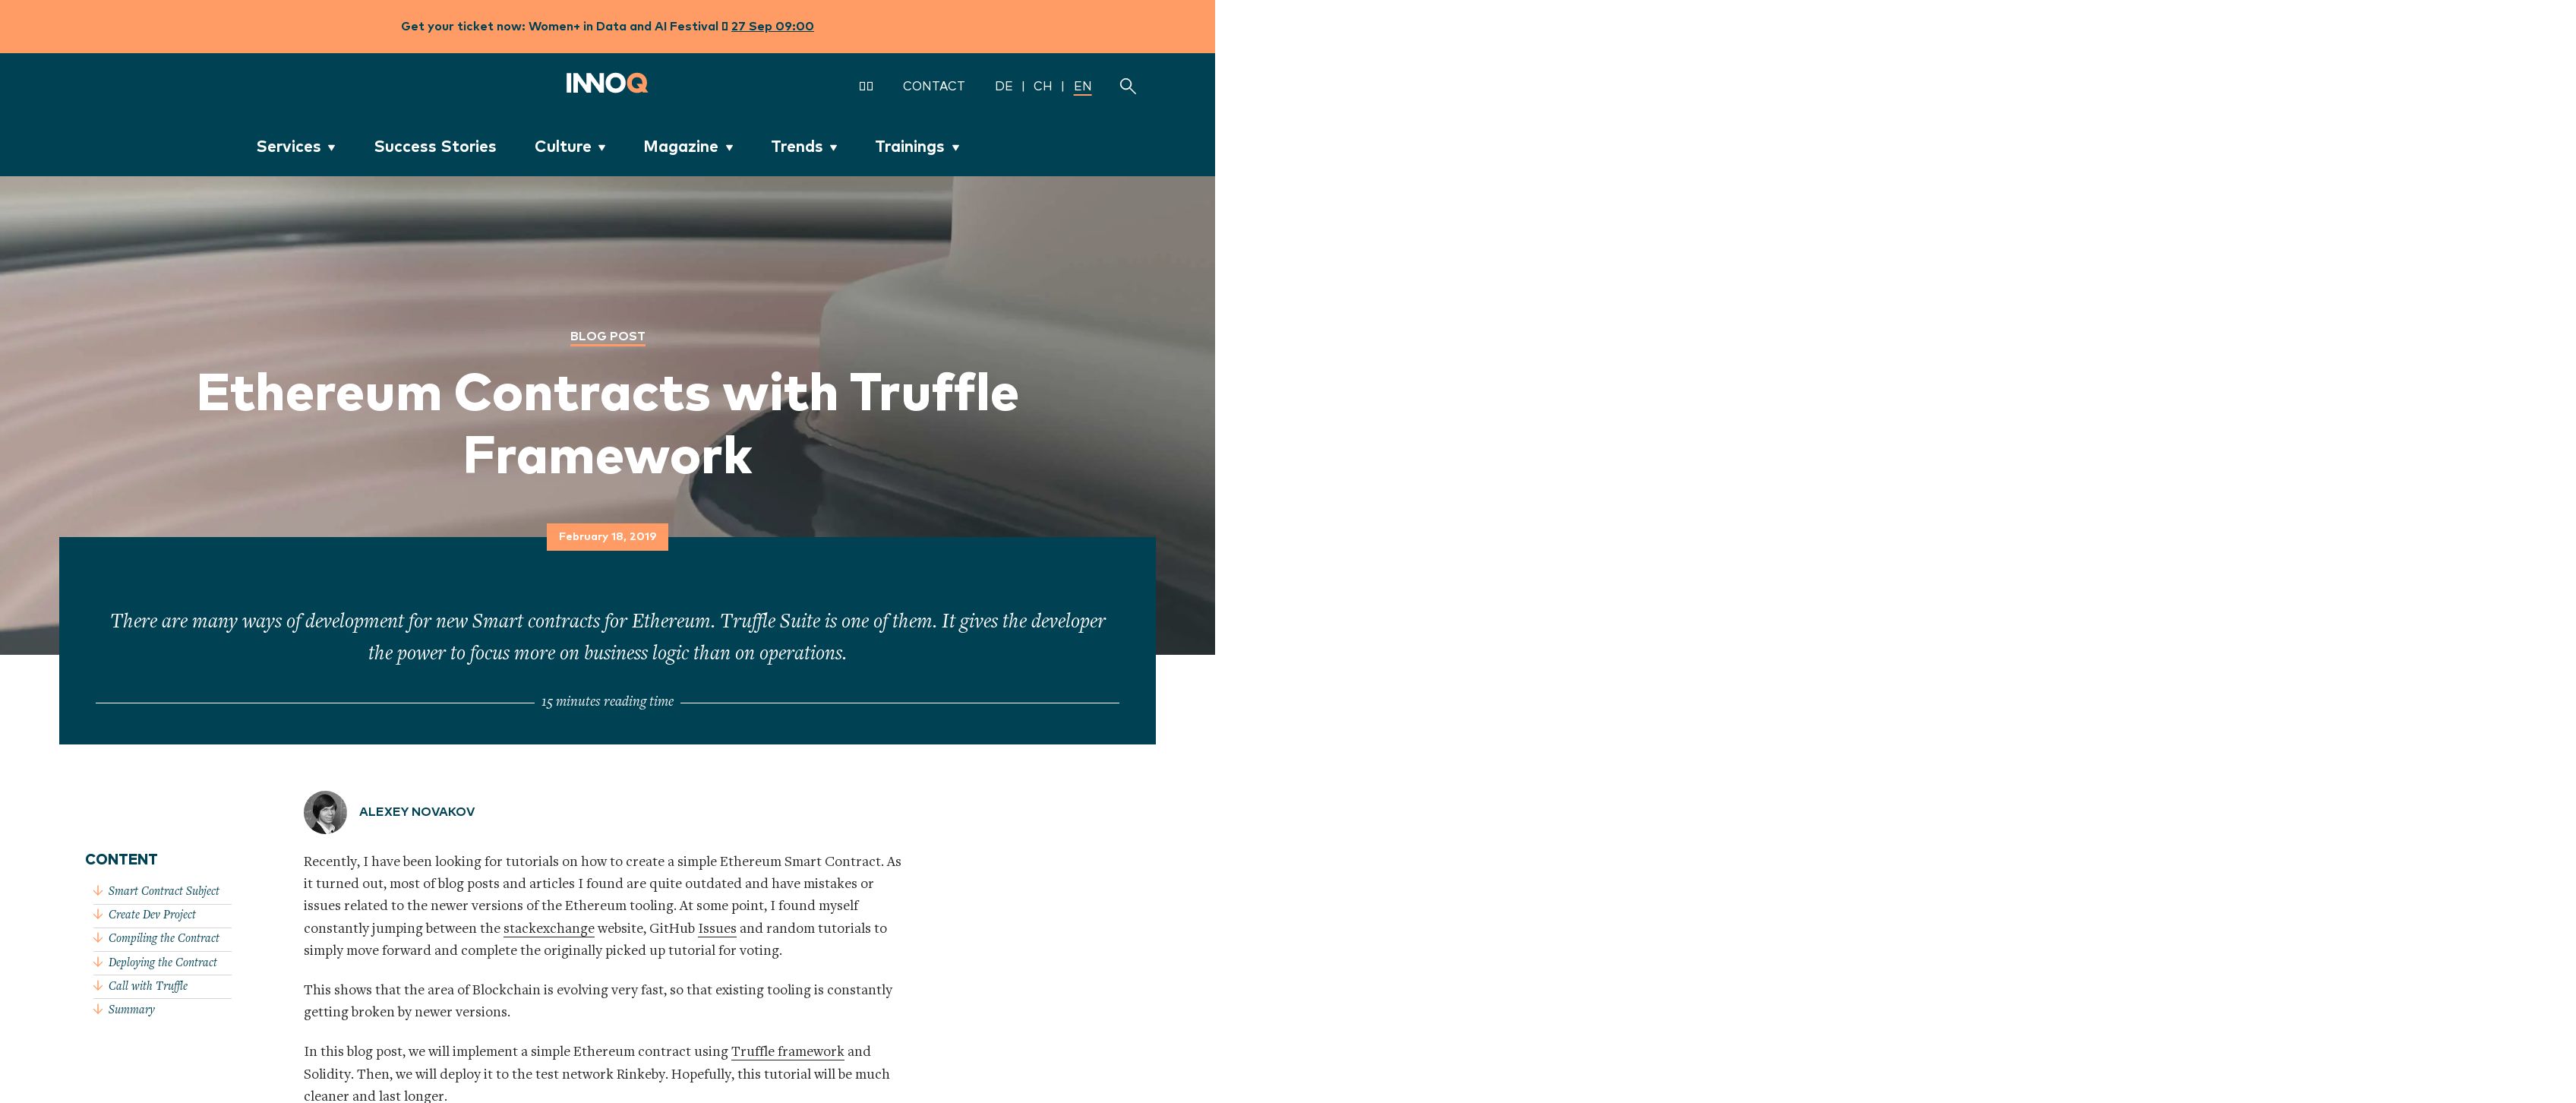The image size is (2576, 1103).
Task: Click the Truffle framework hyperlink
Action: pyautogui.click(x=787, y=1049)
